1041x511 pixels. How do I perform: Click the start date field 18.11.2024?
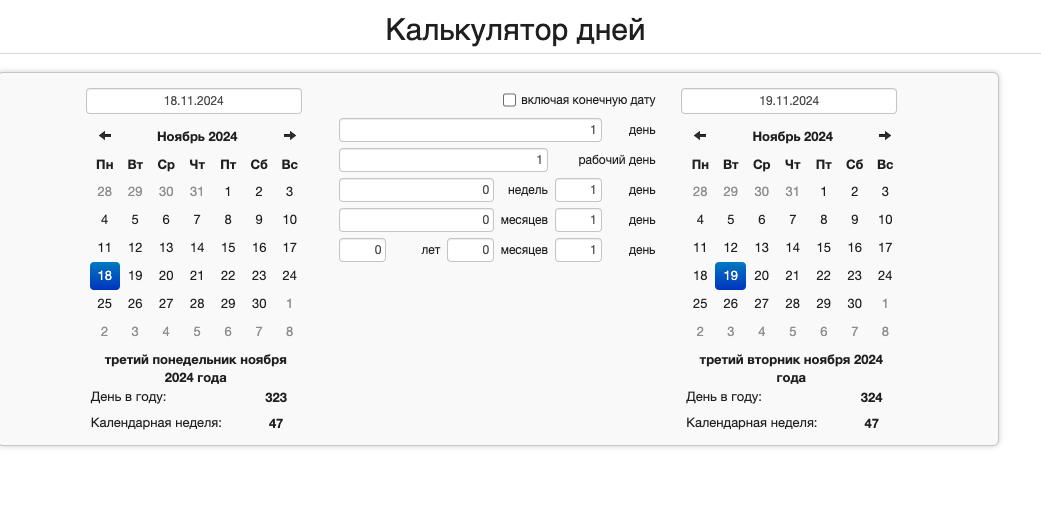[194, 101]
